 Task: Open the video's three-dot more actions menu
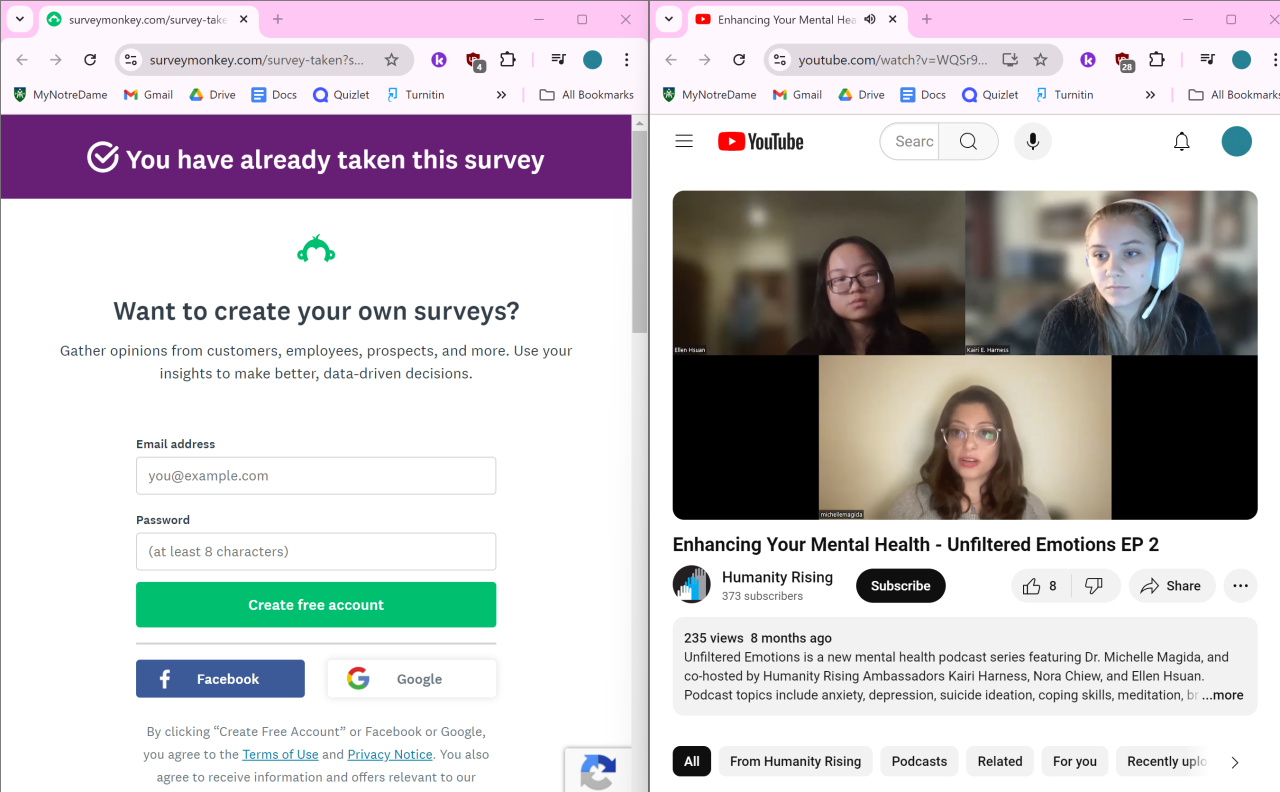[1241, 586]
